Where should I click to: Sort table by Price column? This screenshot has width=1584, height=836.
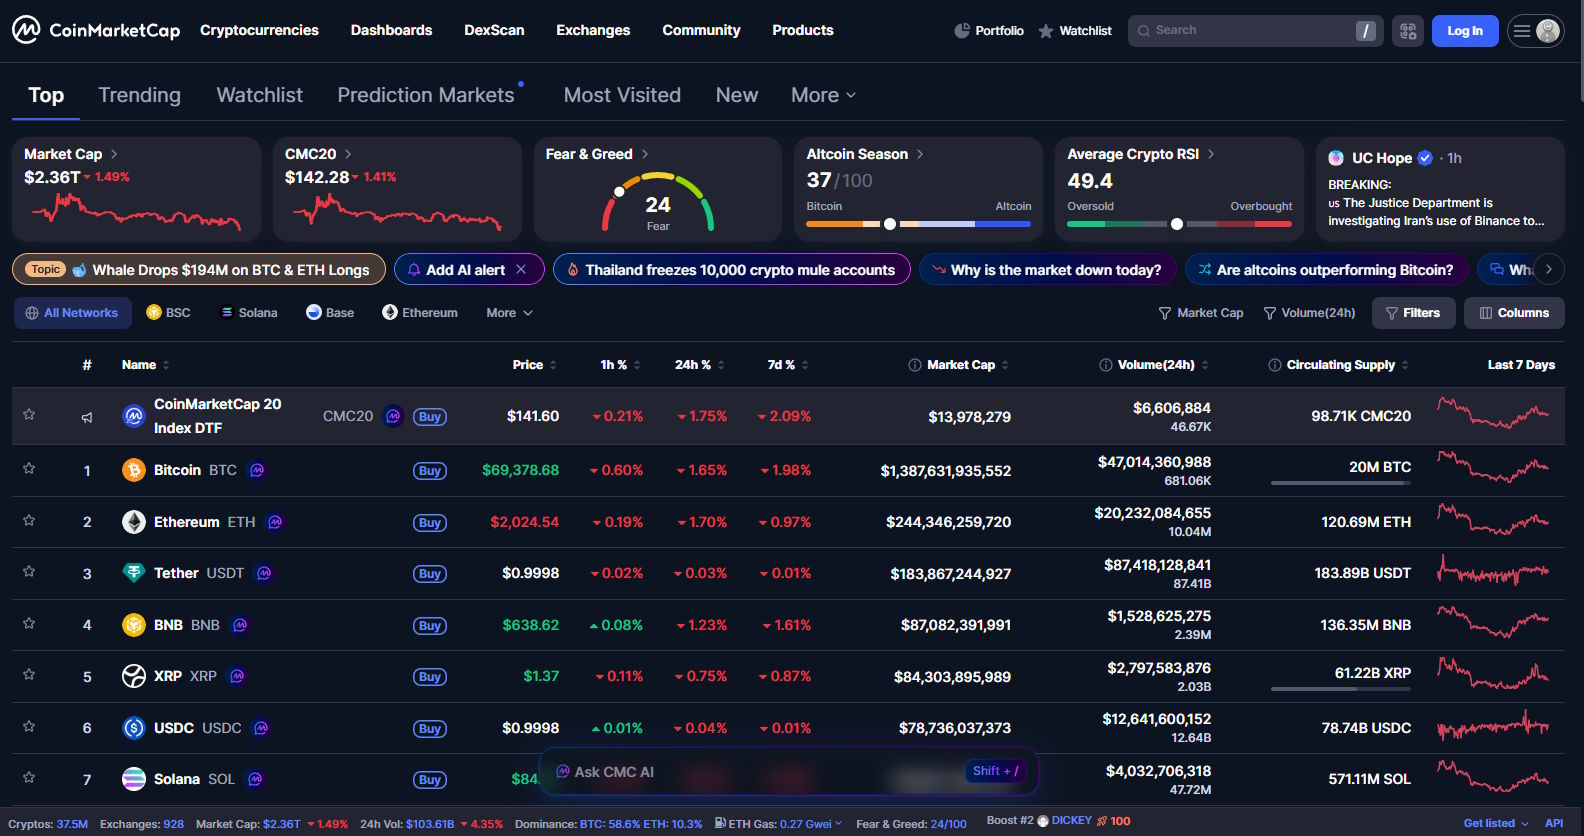pos(534,365)
